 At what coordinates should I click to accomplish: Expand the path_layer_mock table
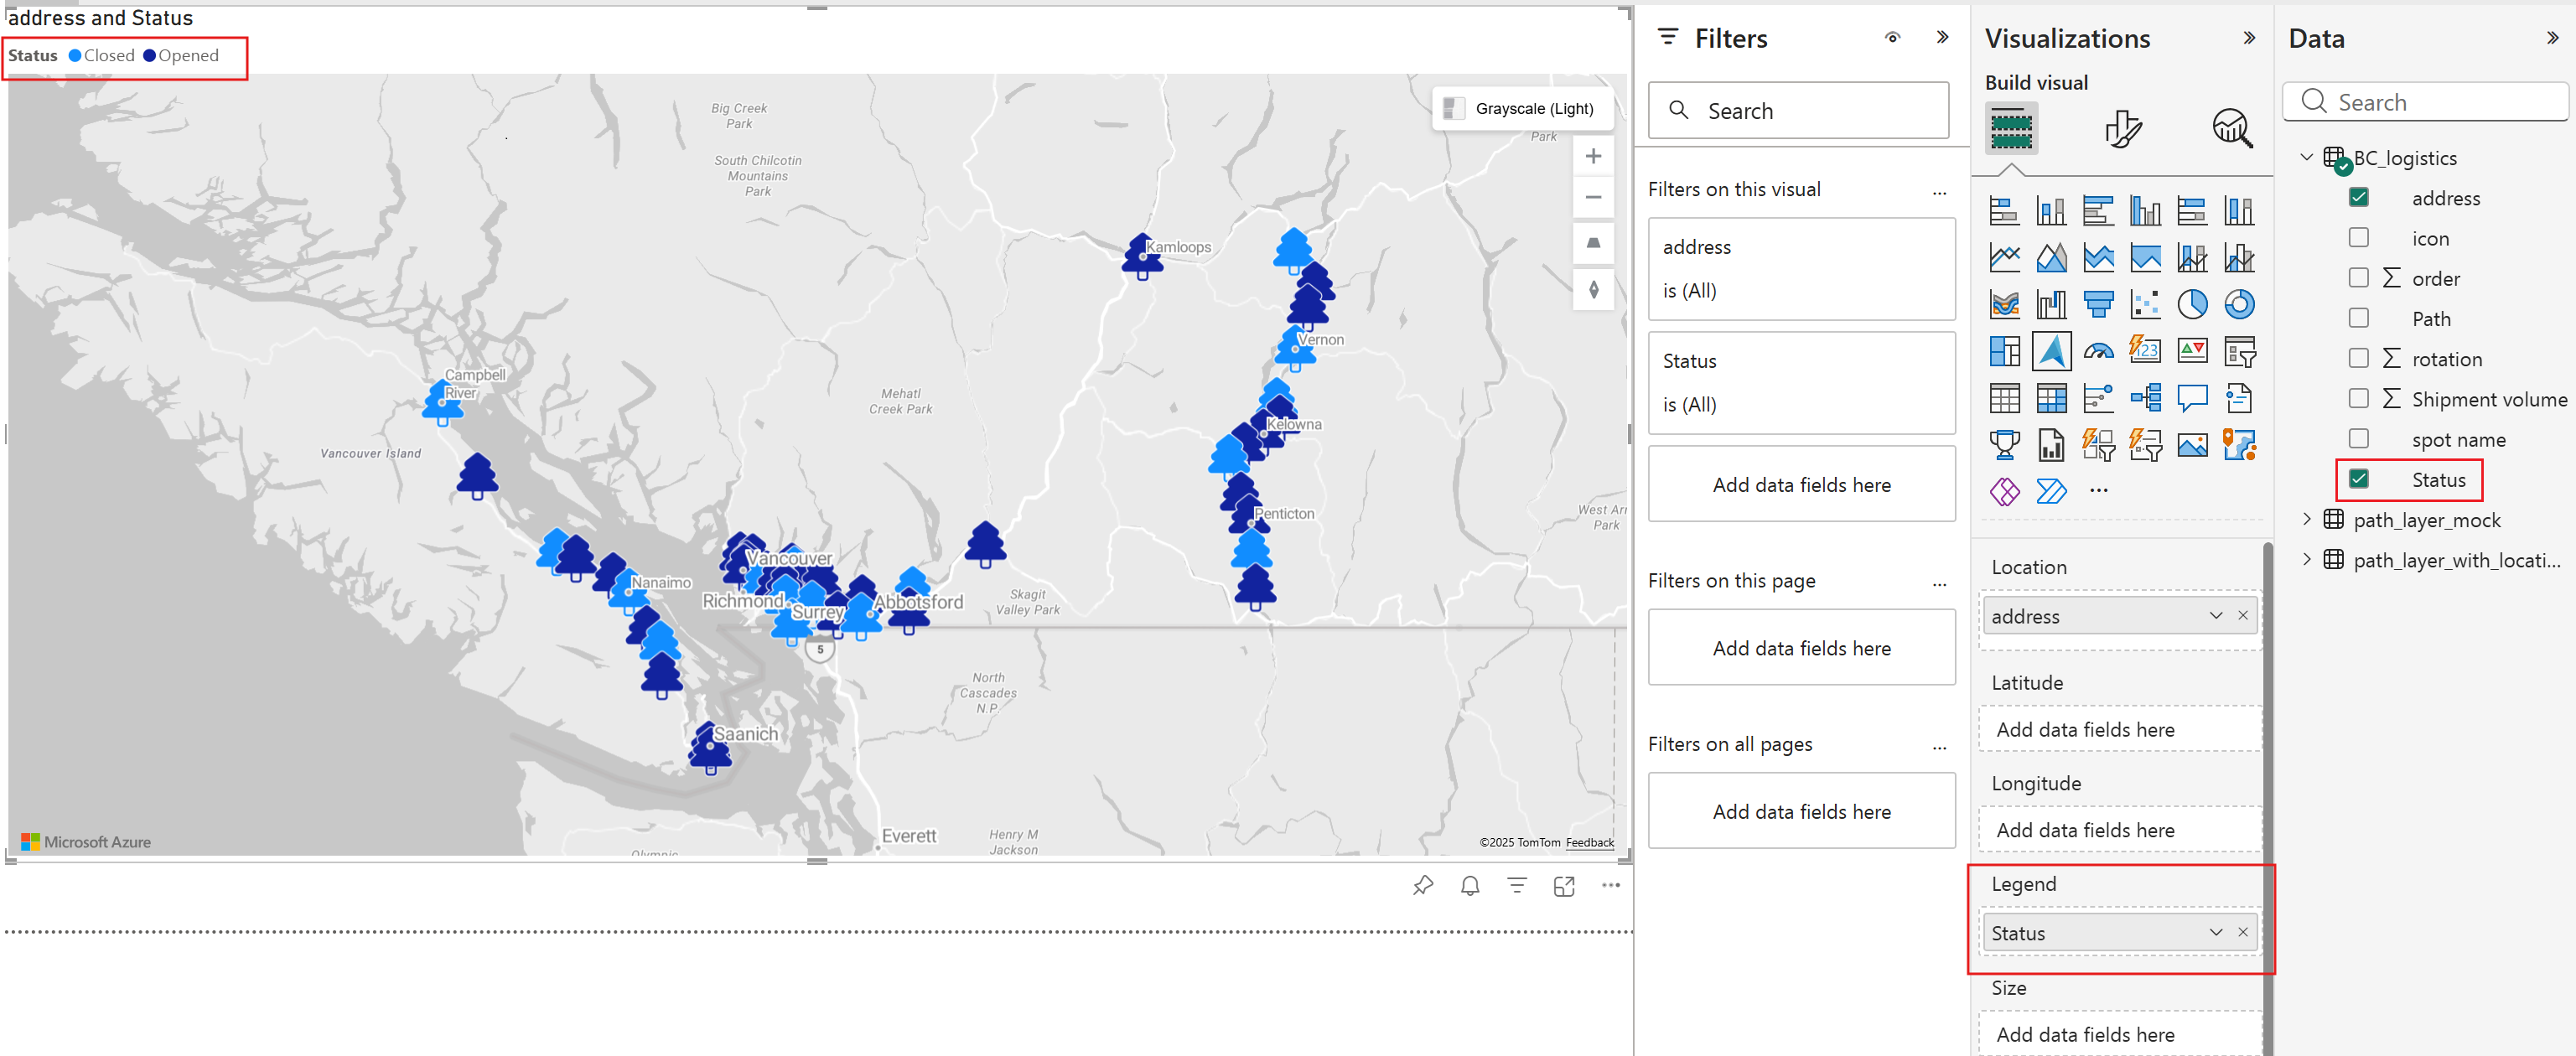click(x=2306, y=518)
